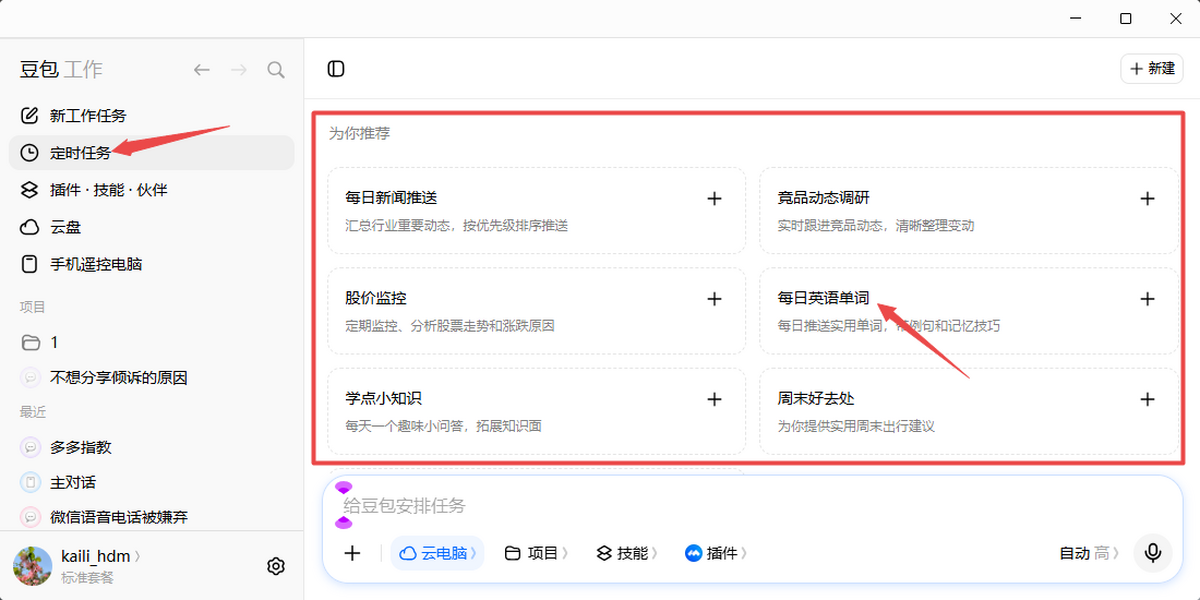Click description 为你提供实用周末出行建议
1200x600 pixels.
tap(856, 426)
